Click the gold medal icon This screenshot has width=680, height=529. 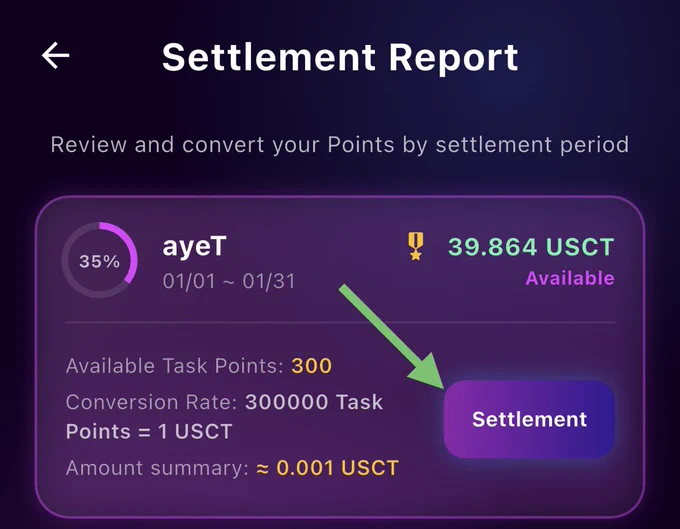[x=415, y=246]
